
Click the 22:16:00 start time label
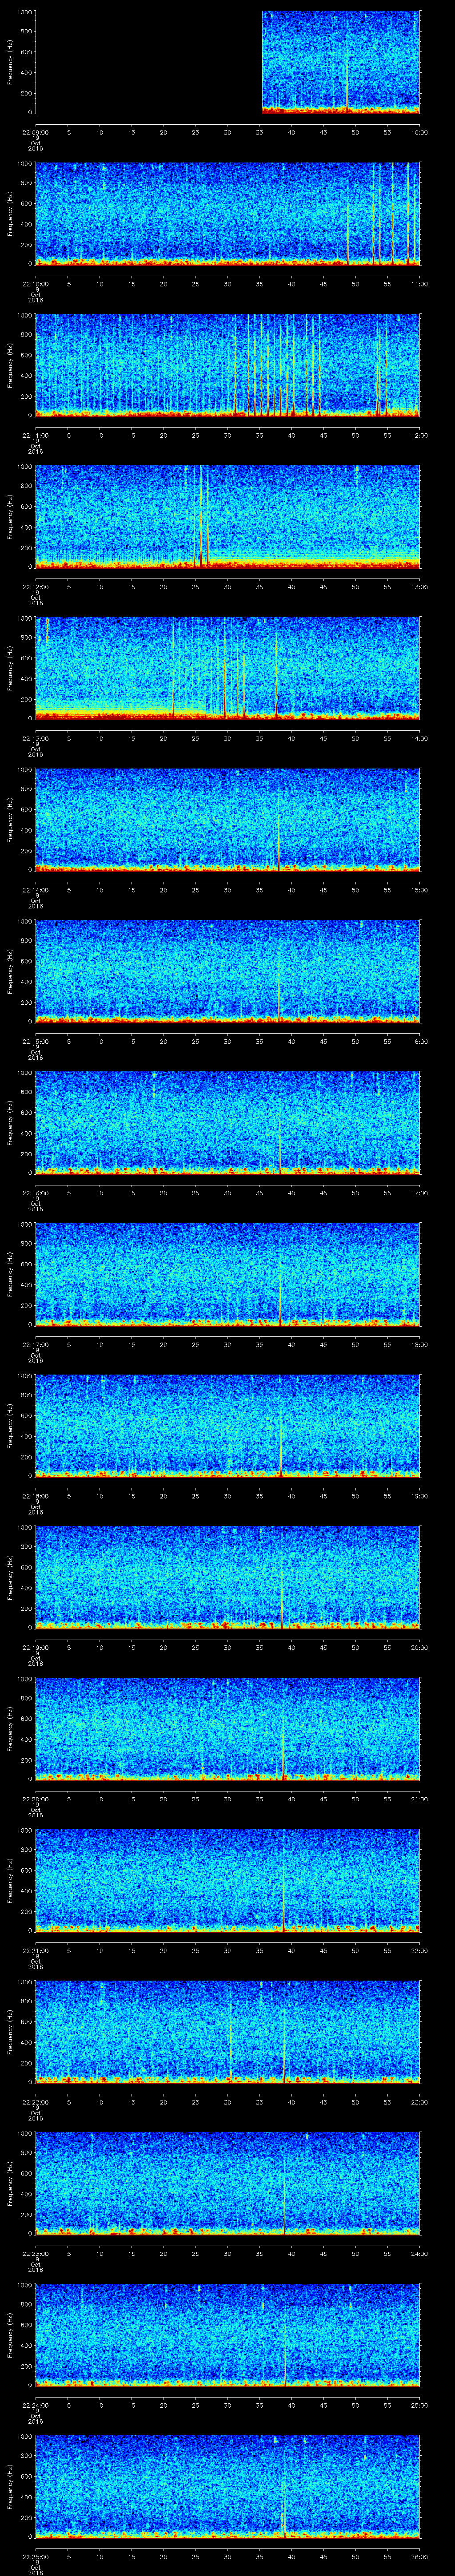pyautogui.click(x=36, y=1193)
